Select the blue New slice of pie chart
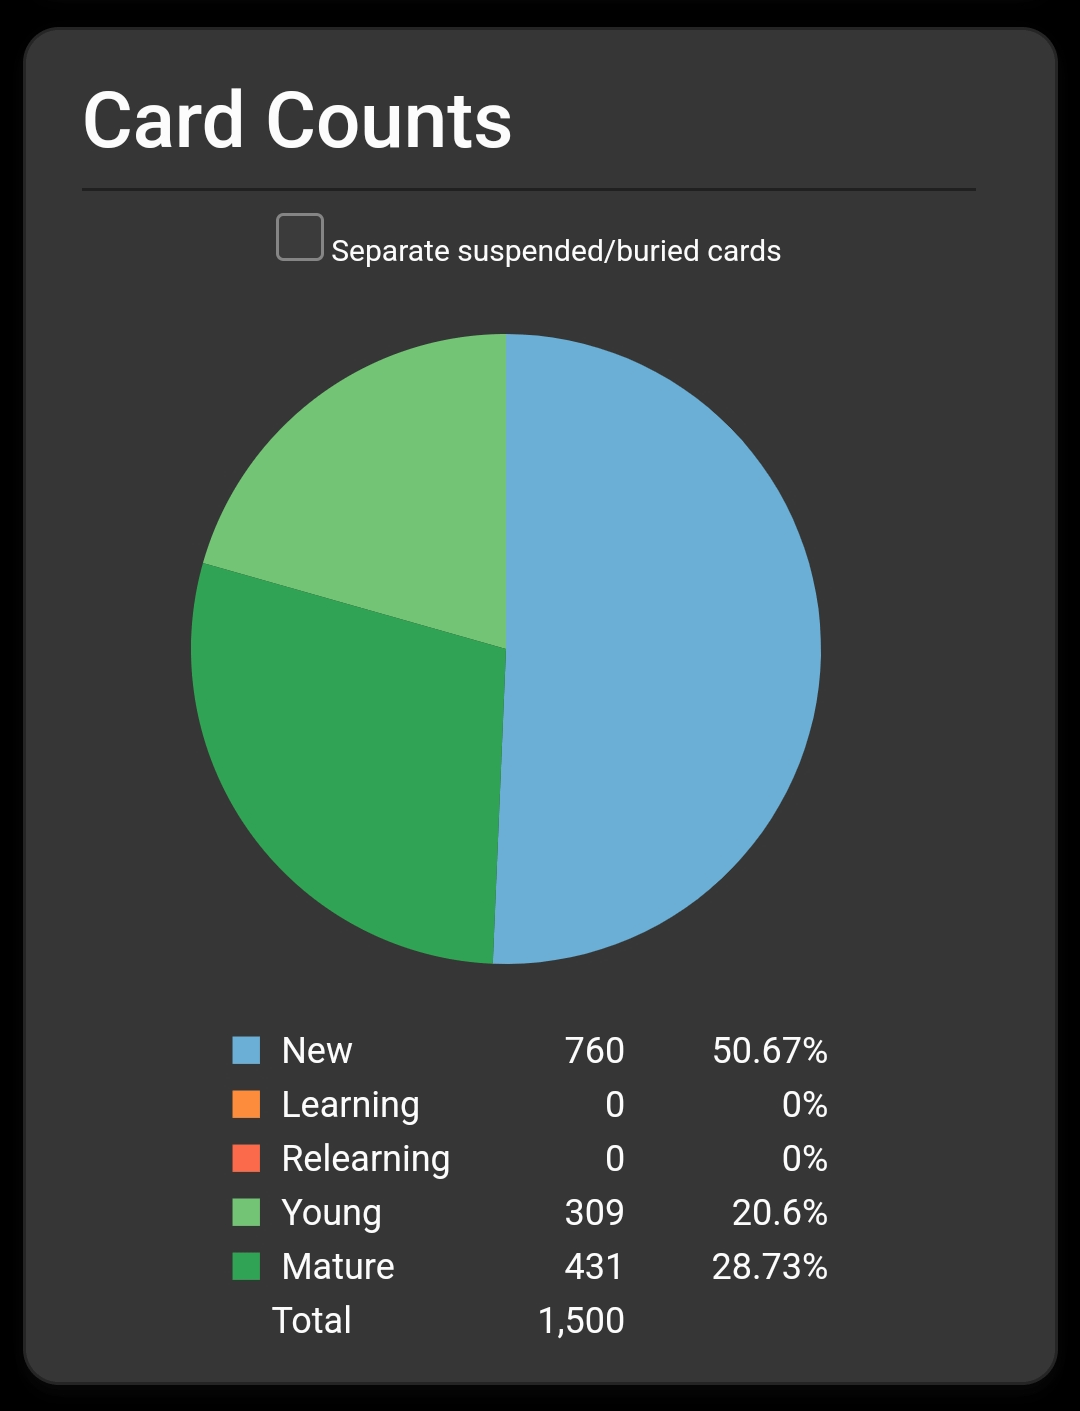 [660, 650]
